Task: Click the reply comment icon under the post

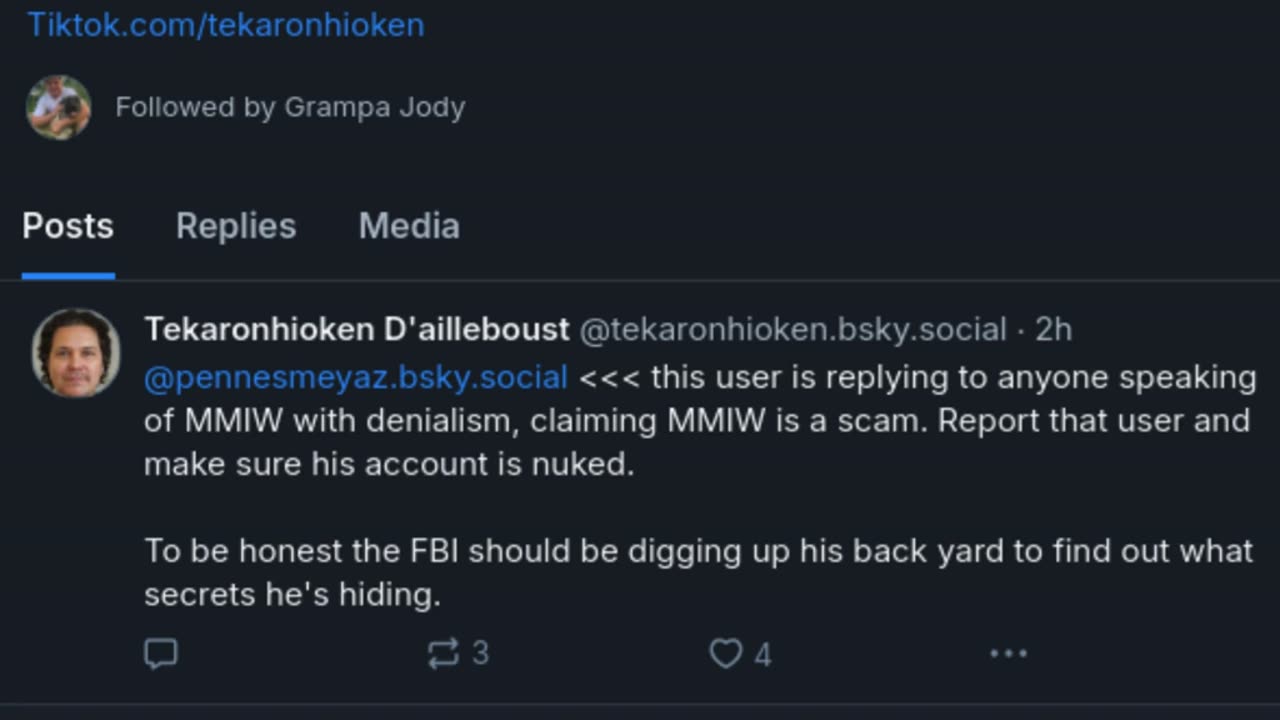Action: pos(161,654)
